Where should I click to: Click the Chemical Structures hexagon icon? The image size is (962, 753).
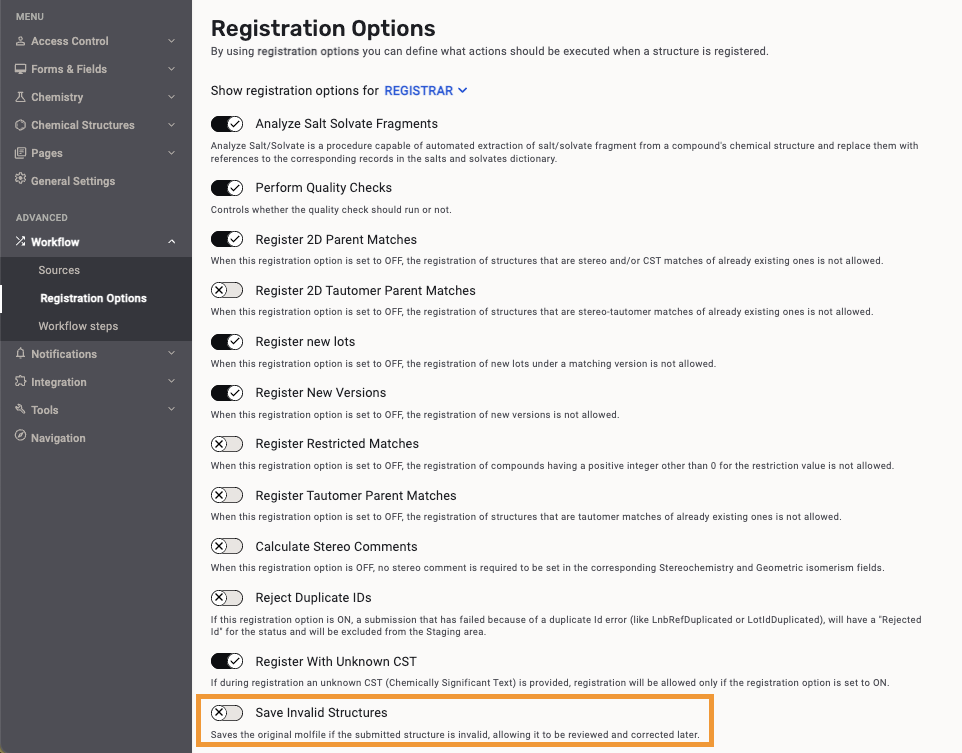21,125
